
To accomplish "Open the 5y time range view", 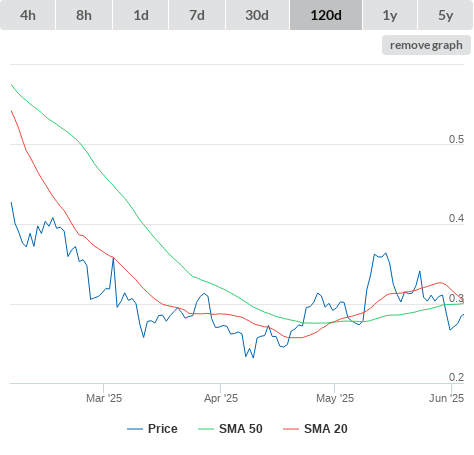I will pyautogui.click(x=445, y=15).
